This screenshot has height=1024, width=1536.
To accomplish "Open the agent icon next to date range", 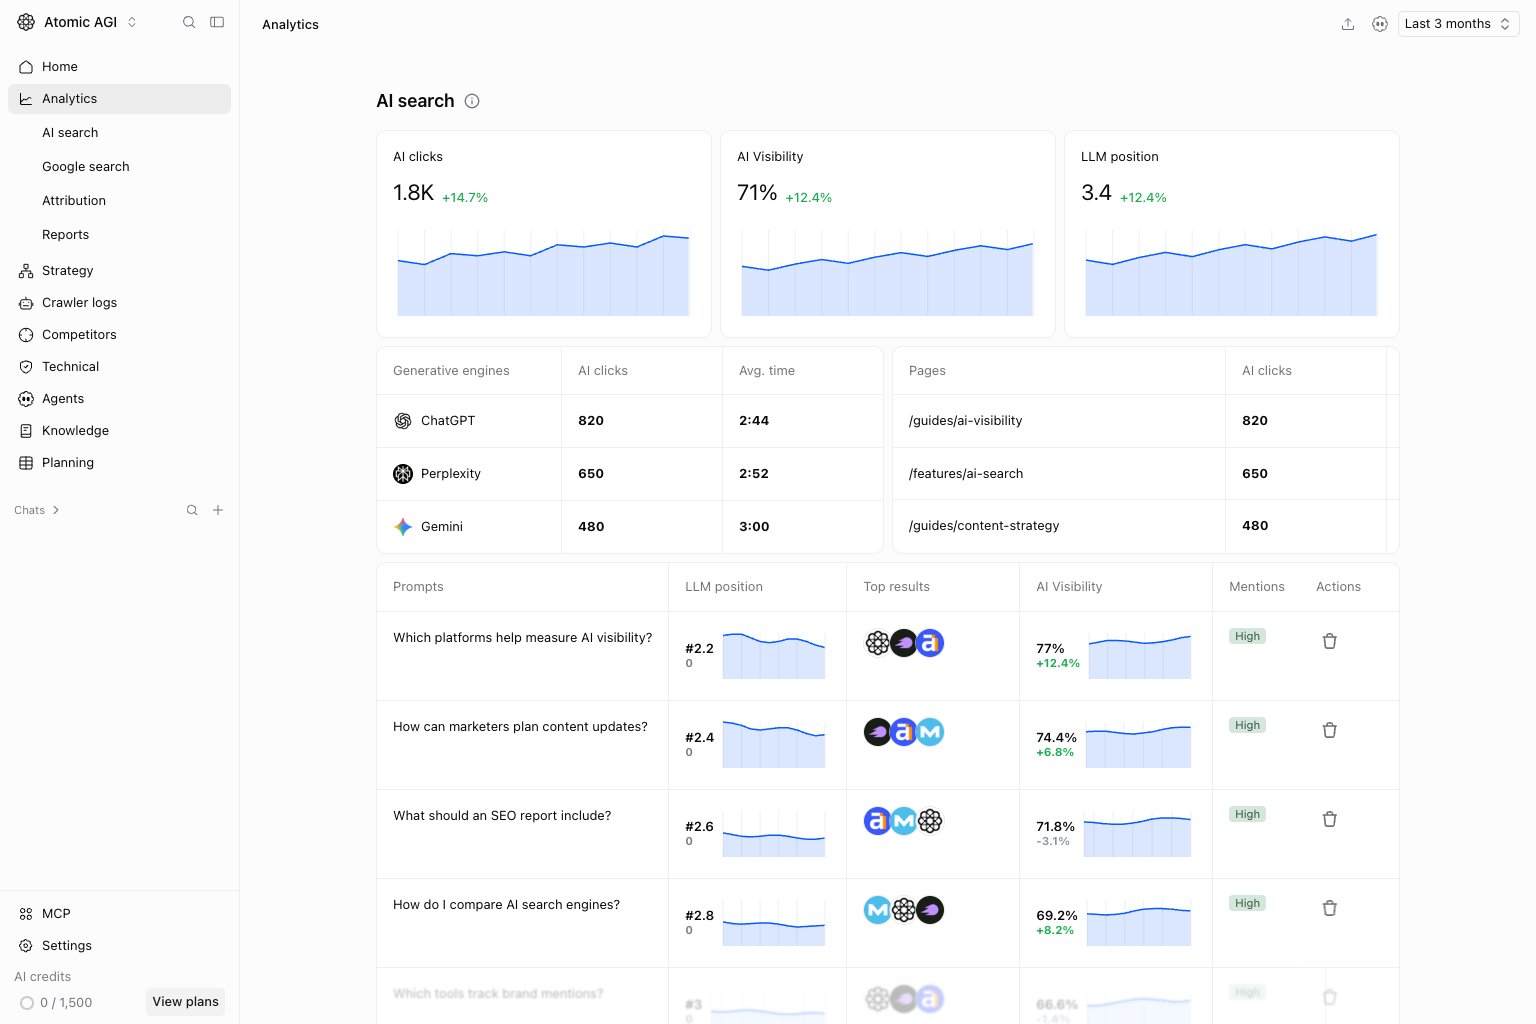I will 1380,24.
